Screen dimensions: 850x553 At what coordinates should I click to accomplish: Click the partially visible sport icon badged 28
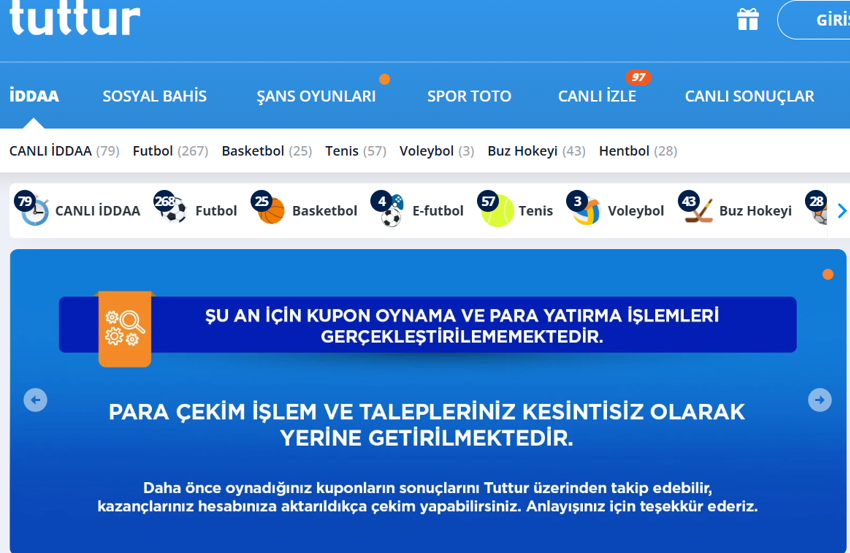point(816,208)
